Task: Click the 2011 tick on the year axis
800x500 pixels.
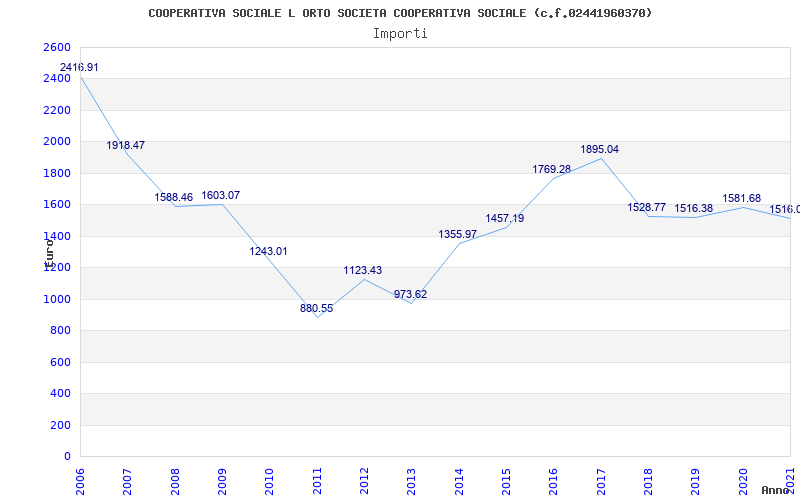Action: [x=317, y=478]
